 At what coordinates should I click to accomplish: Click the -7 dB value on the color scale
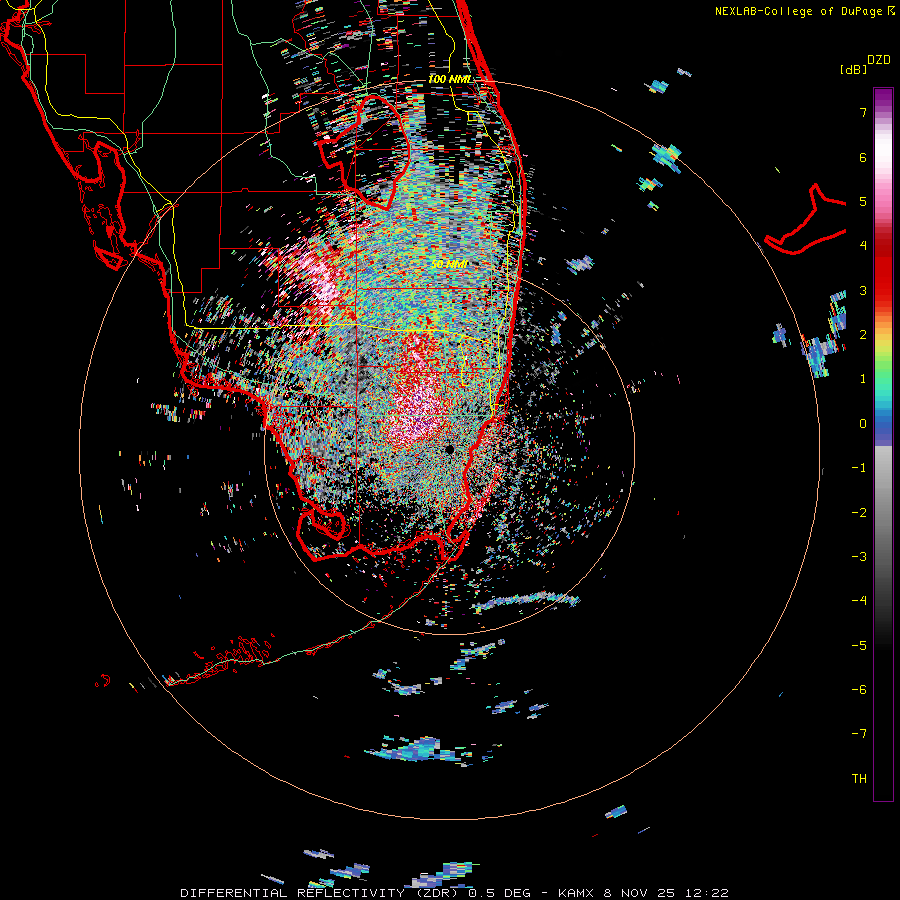click(859, 734)
